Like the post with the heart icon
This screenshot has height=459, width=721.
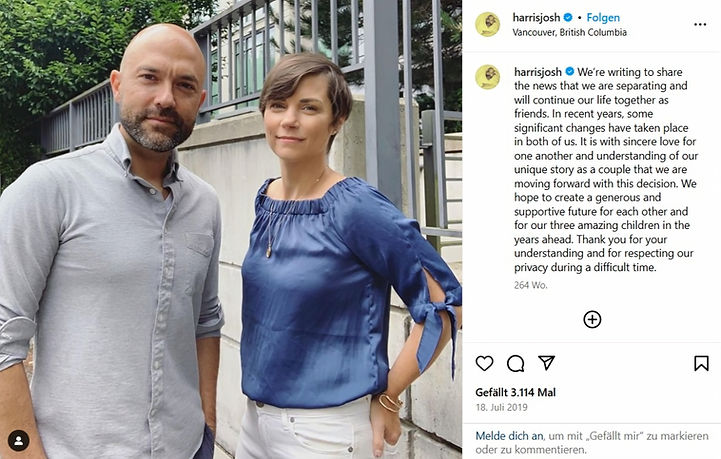484,363
